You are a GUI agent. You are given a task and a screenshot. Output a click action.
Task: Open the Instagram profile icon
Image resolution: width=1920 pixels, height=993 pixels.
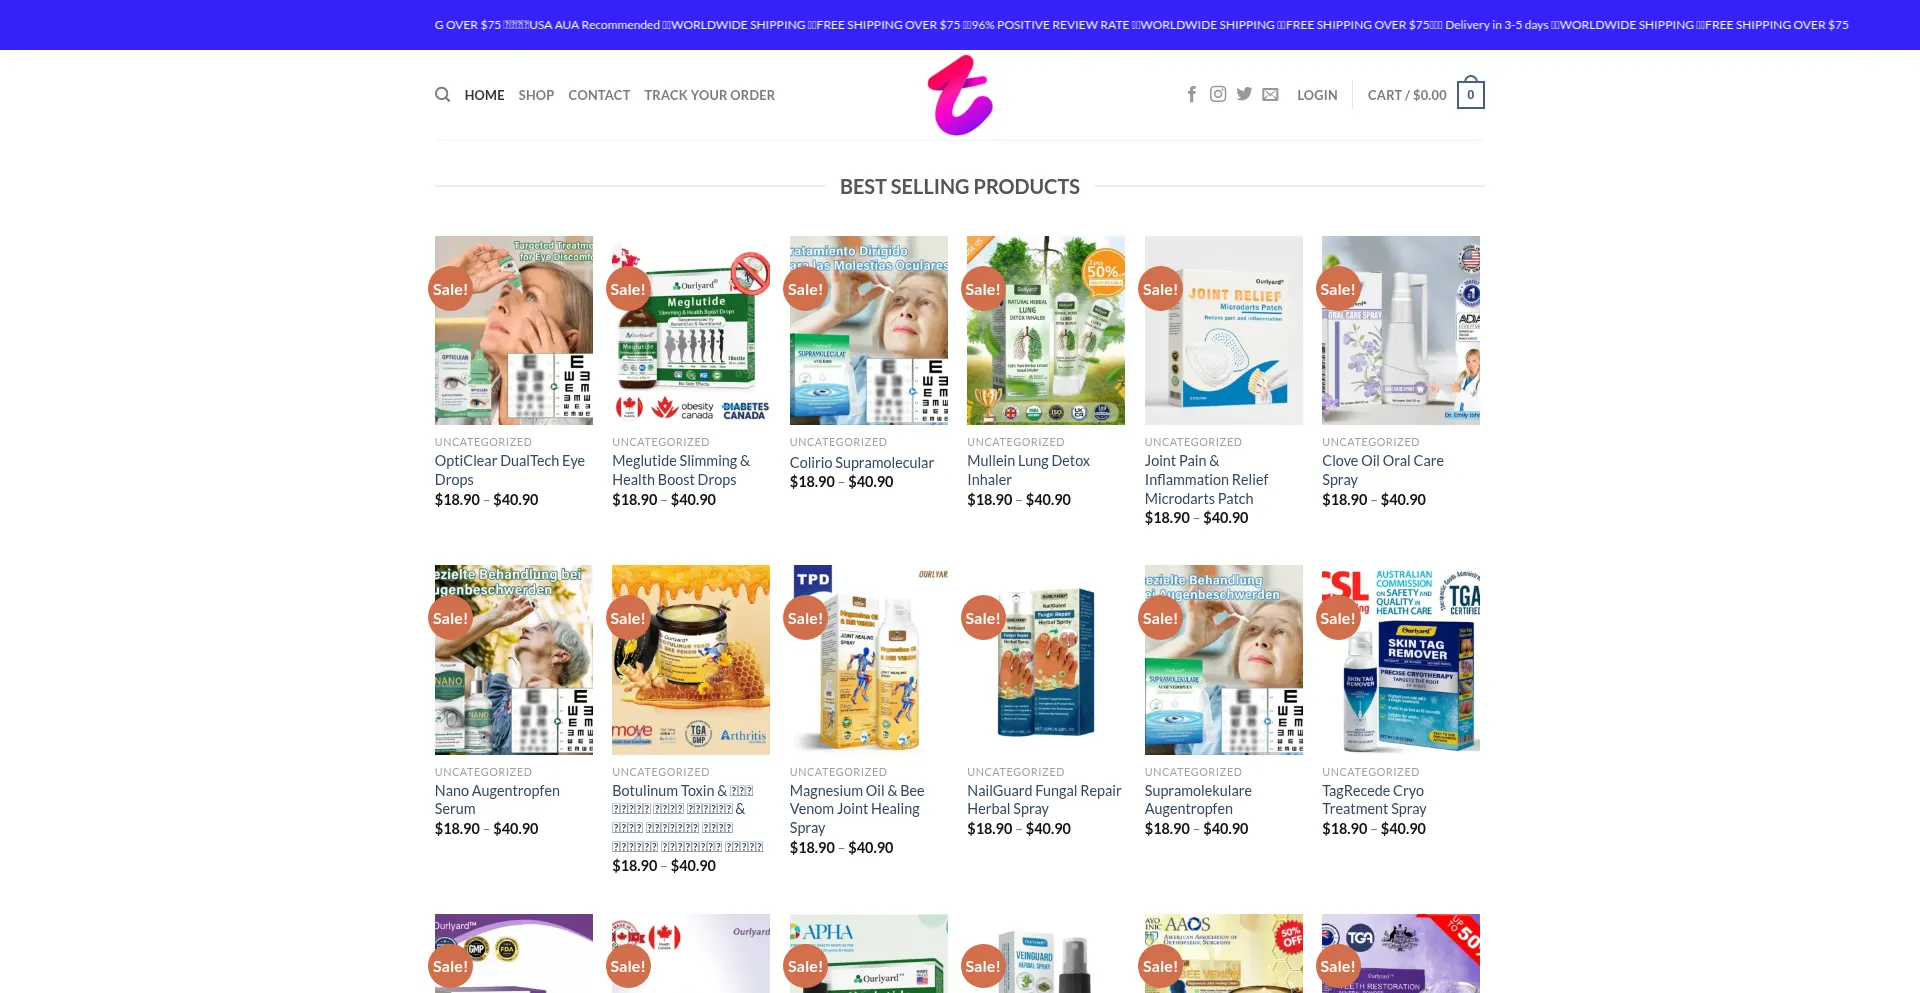click(x=1218, y=94)
